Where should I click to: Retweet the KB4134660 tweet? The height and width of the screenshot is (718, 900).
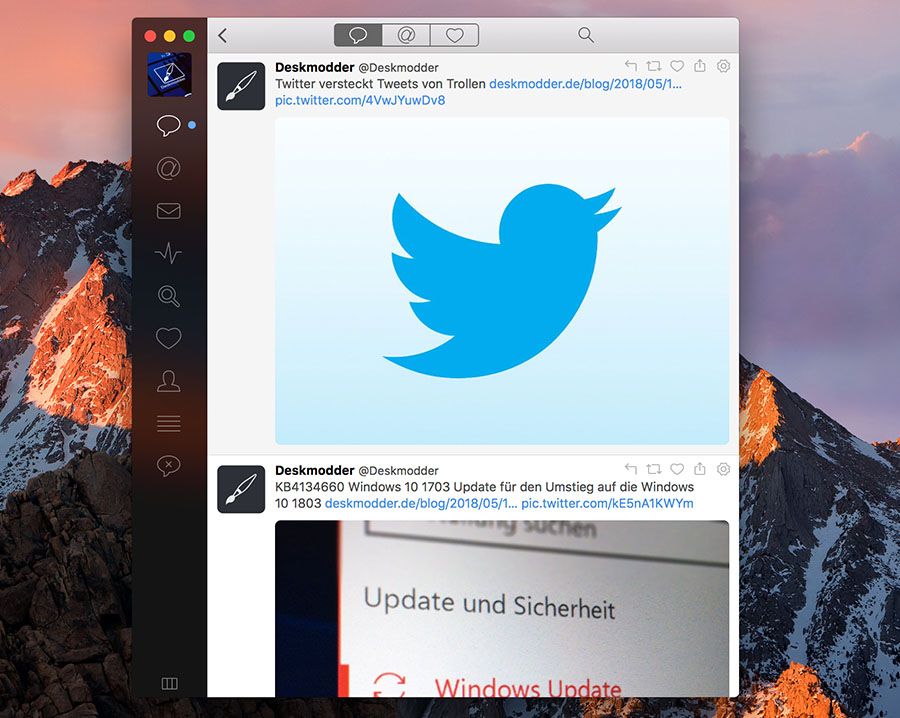tap(654, 469)
